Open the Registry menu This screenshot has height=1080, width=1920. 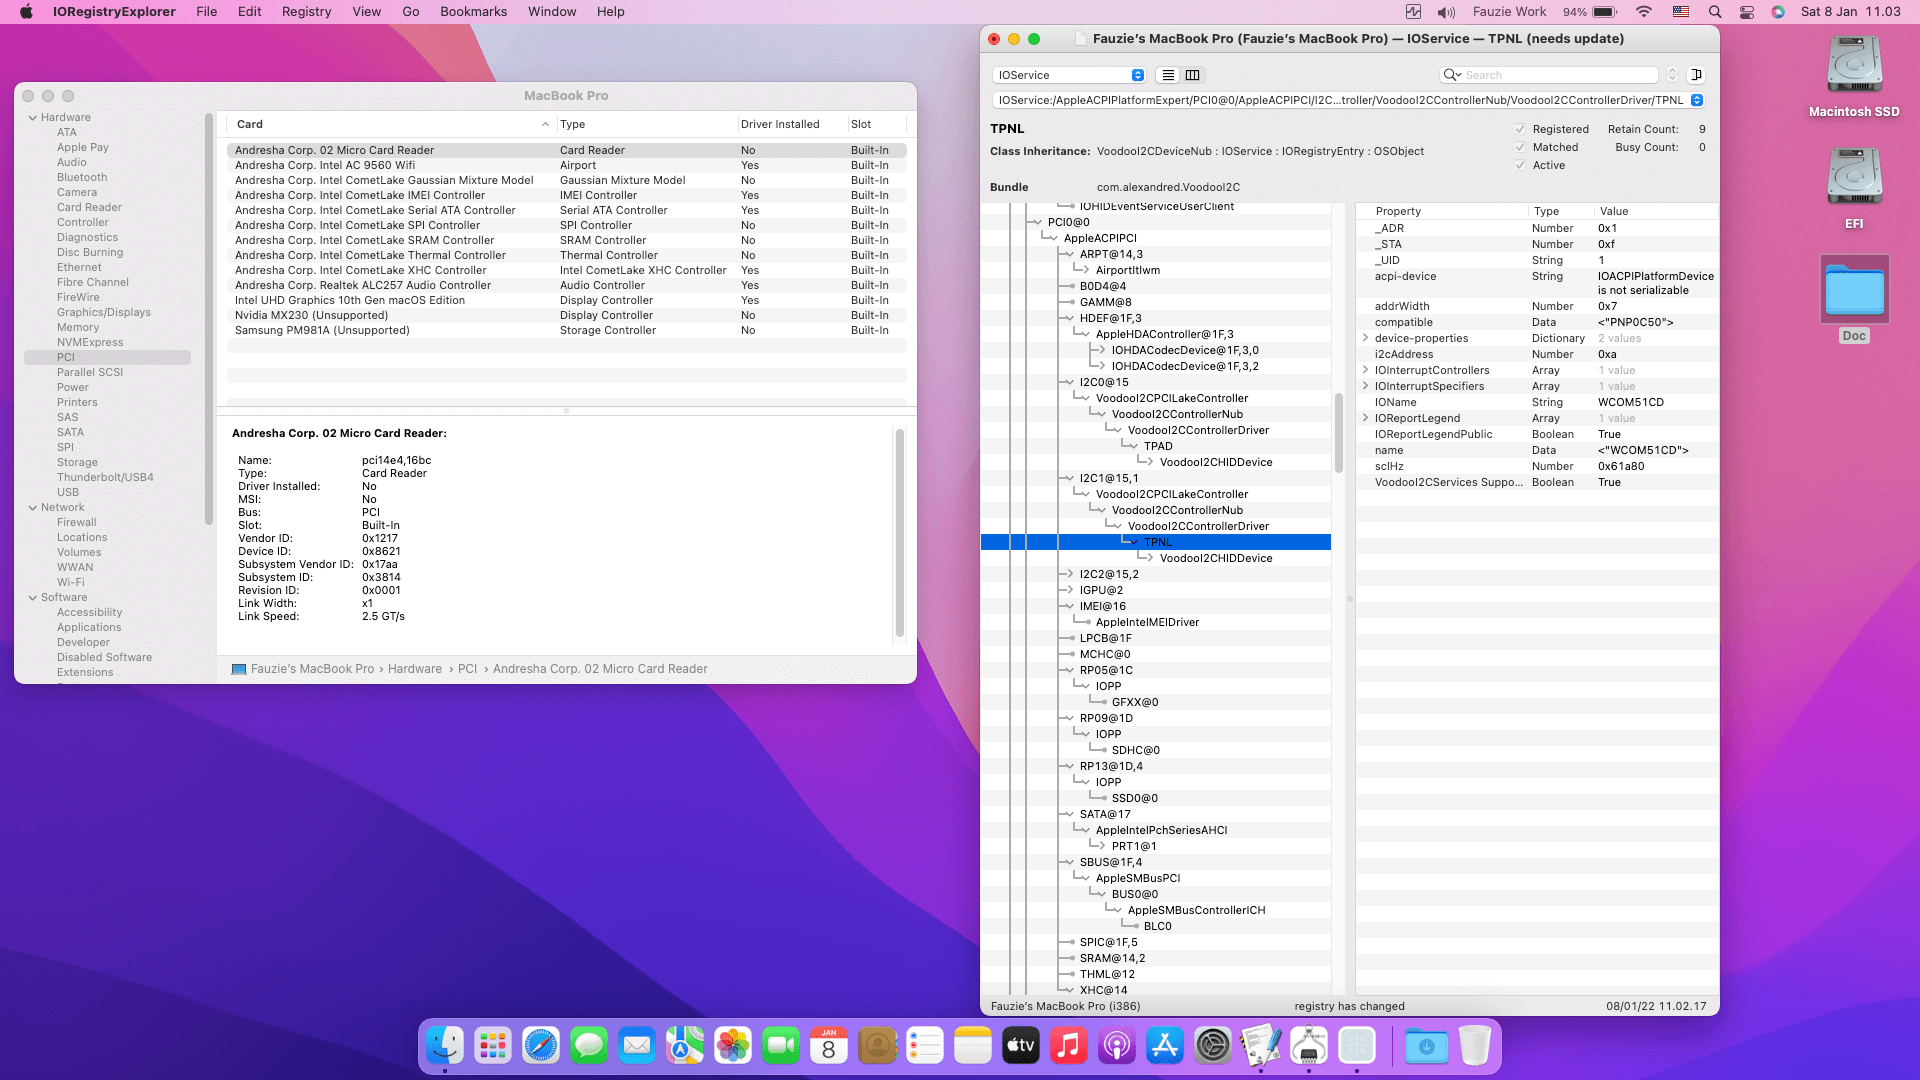[306, 12]
